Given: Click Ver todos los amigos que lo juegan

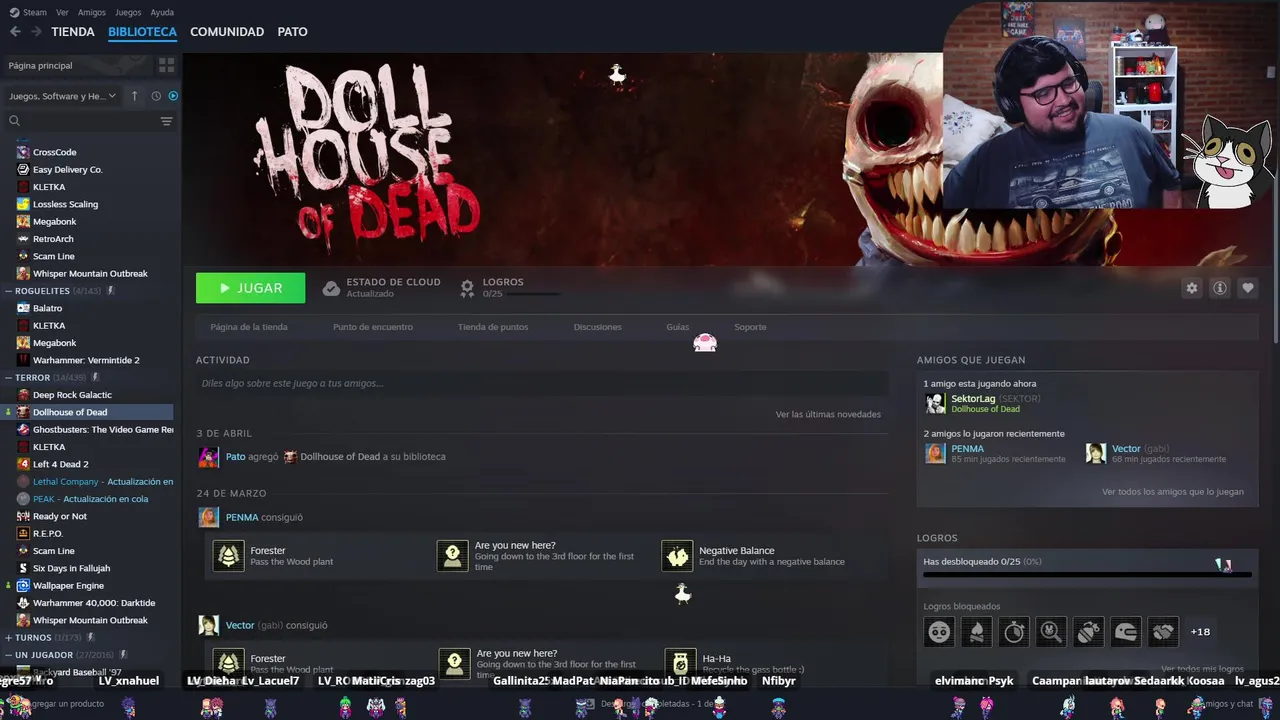Looking at the screenshot, I should click(1173, 492).
